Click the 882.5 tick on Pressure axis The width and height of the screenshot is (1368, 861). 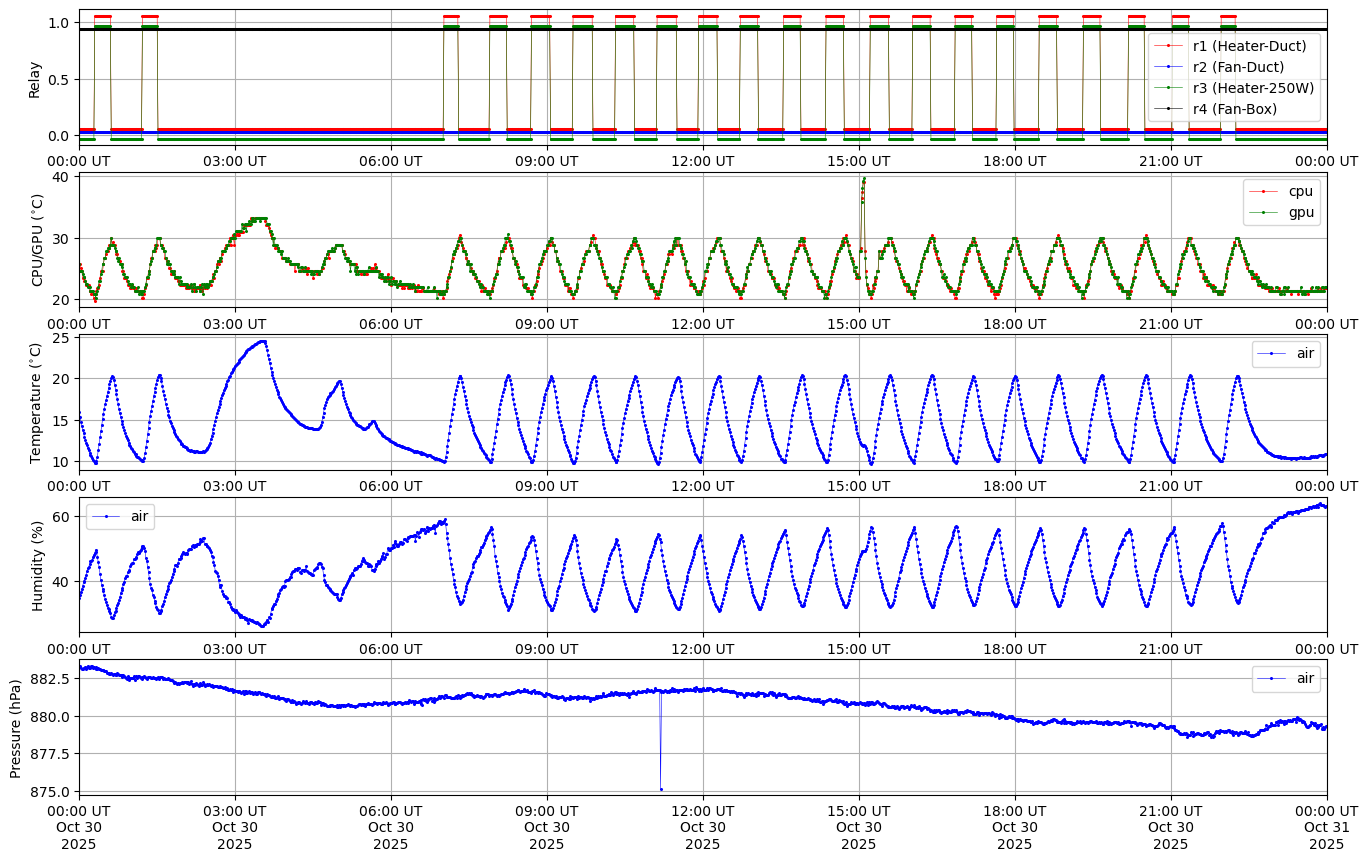point(52,678)
